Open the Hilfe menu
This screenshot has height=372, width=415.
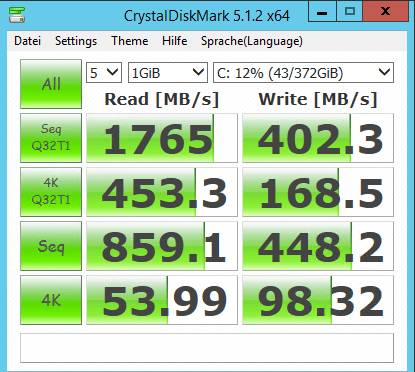pos(174,41)
